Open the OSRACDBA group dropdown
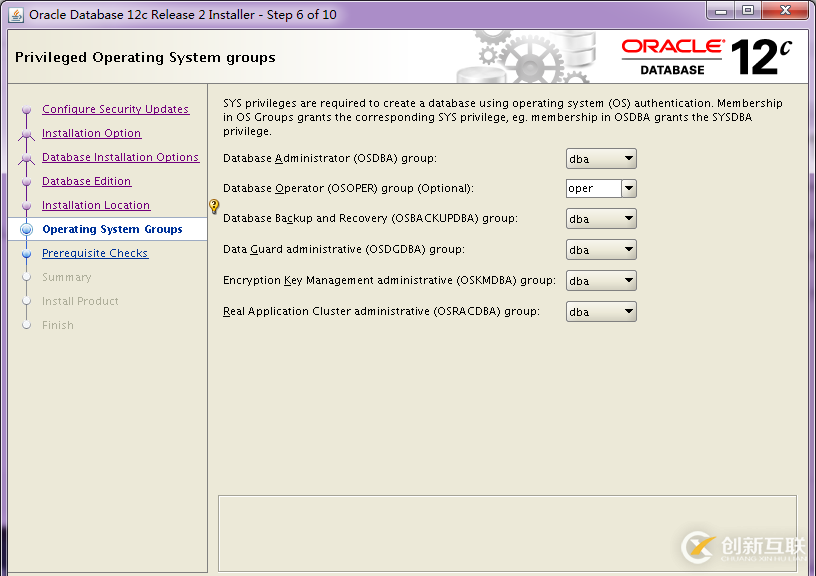The height and width of the screenshot is (576, 816). 601,312
